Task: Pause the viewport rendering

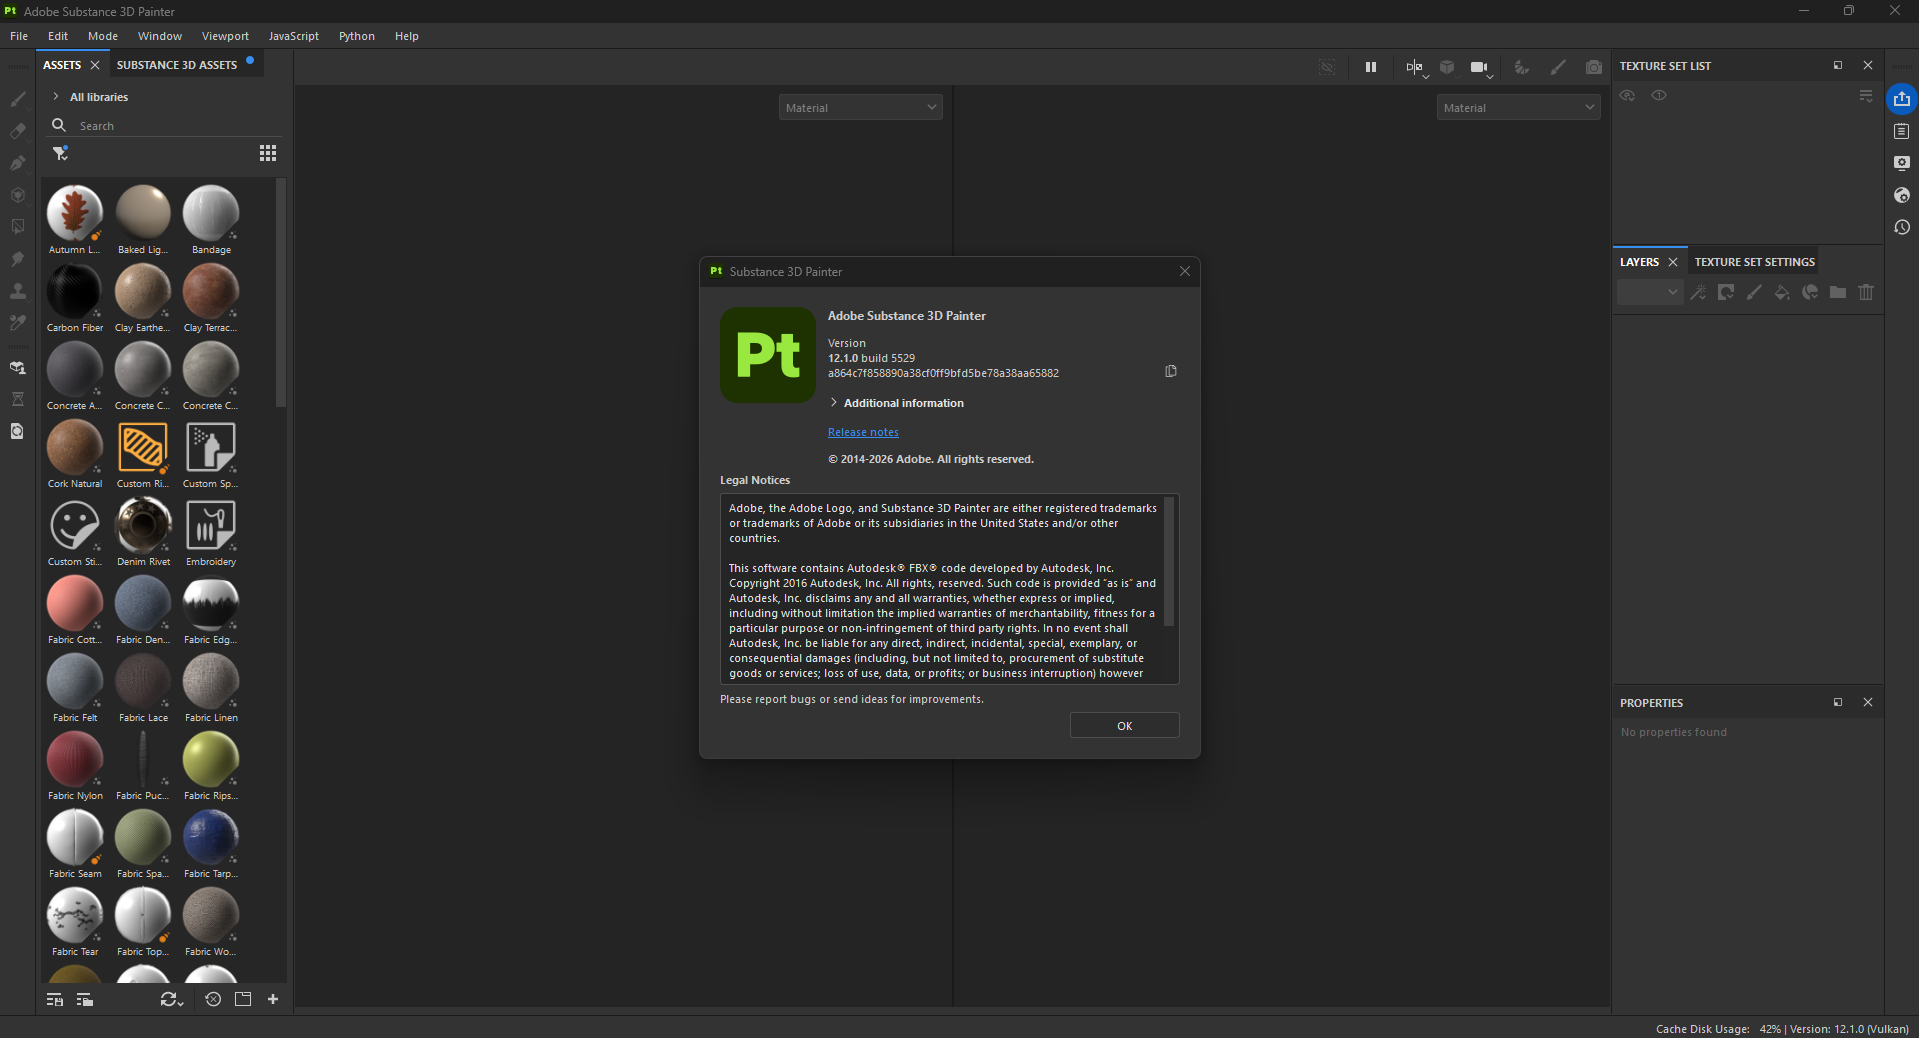Action: coord(1371,67)
